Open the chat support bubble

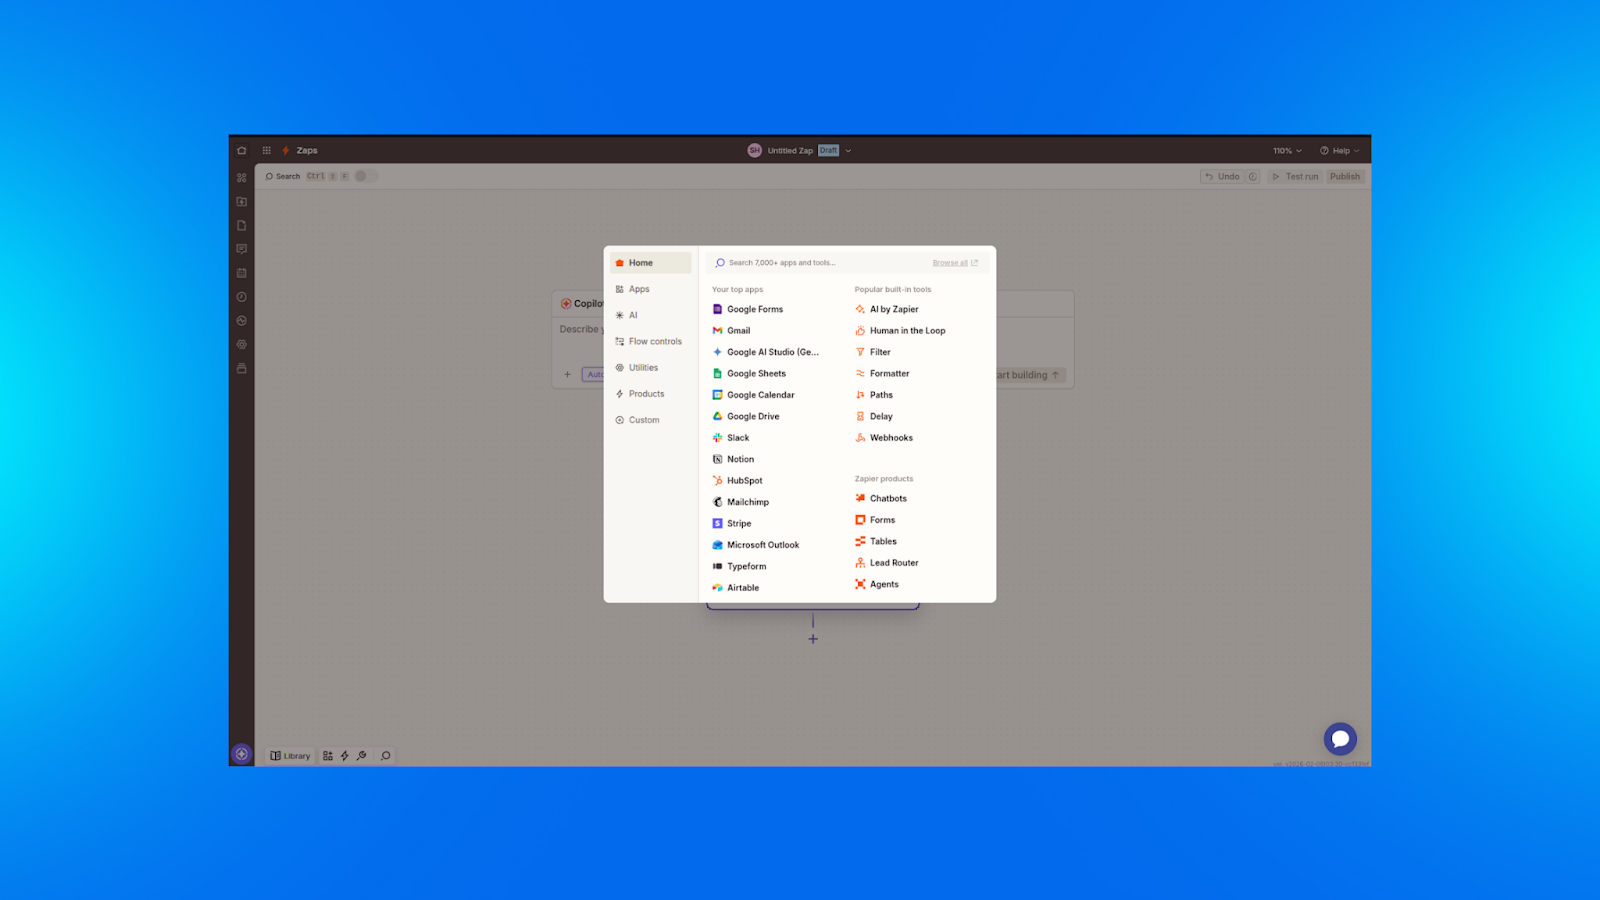(x=1340, y=739)
